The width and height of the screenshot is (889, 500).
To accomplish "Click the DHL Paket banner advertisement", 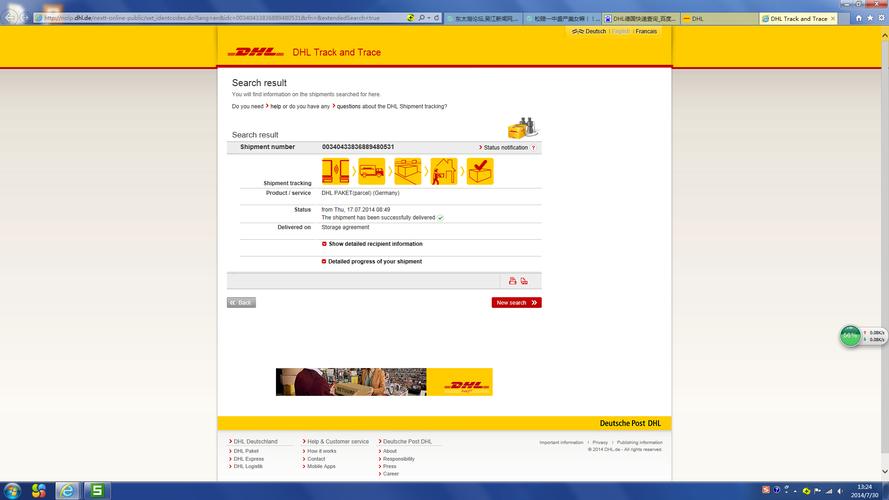I will pos(384,382).
